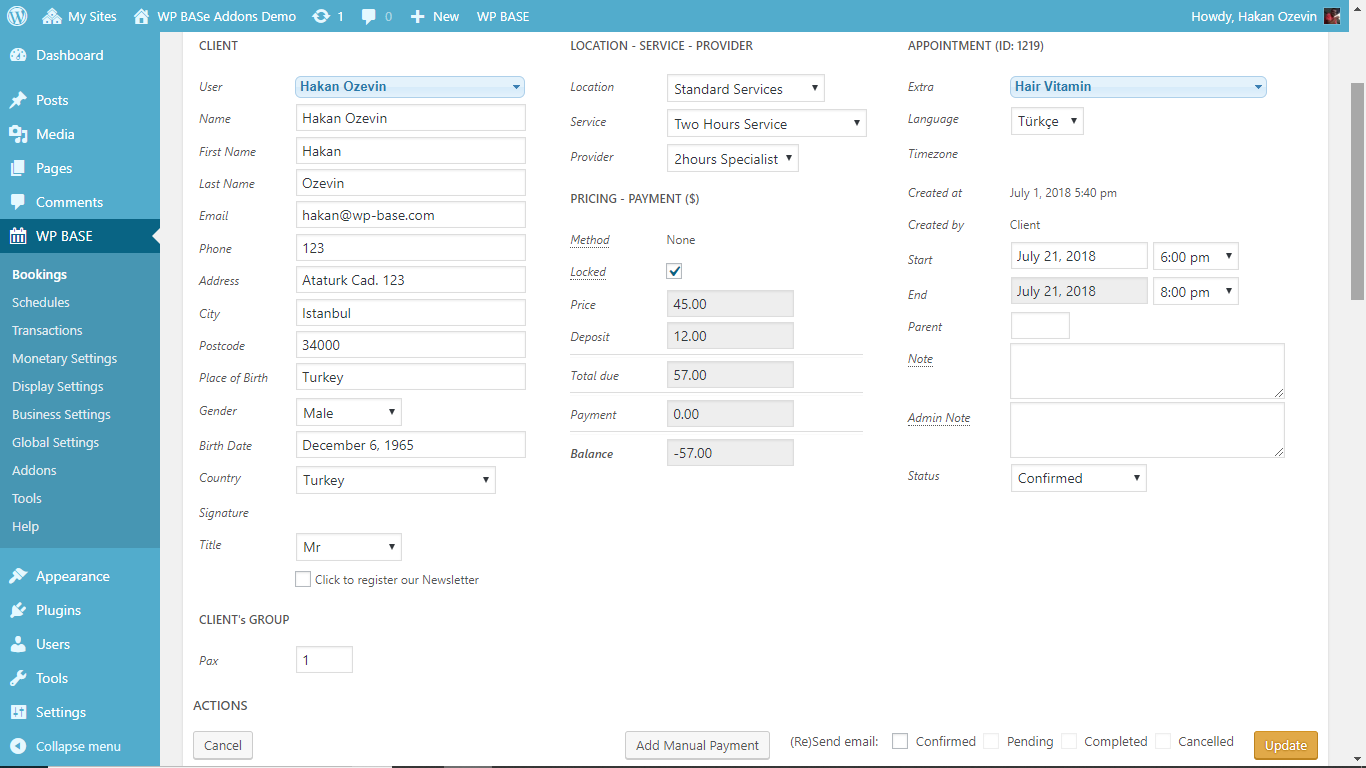This screenshot has width=1366, height=768.
Task: Go to Transactions in WP BASE menu
Action: [47, 330]
